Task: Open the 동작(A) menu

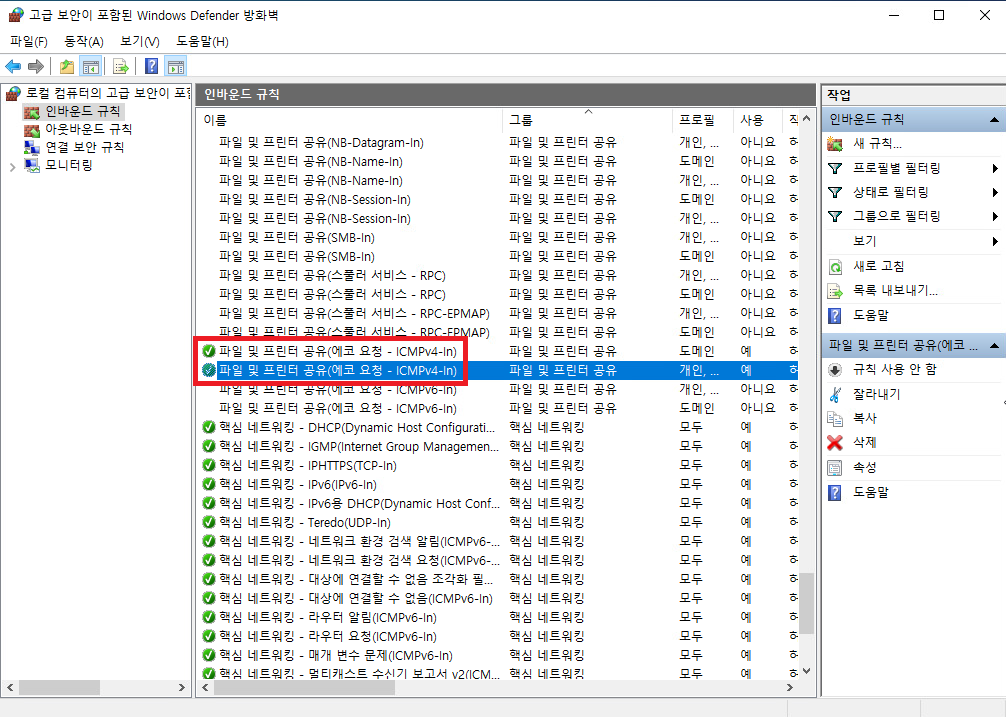Action: point(83,42)
